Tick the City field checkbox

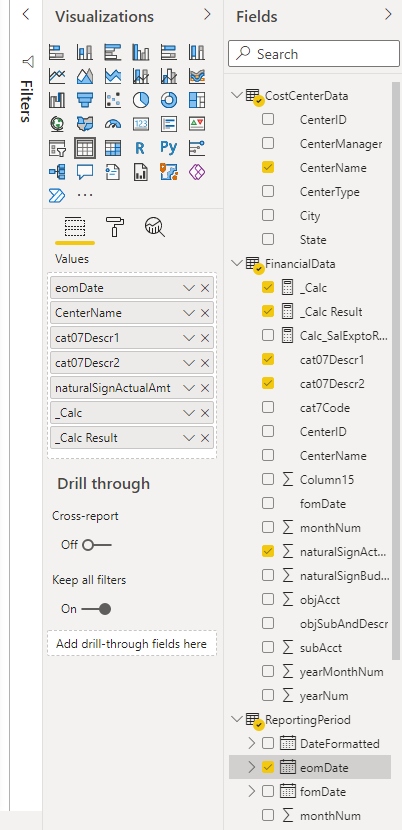[x=268, y=215]
